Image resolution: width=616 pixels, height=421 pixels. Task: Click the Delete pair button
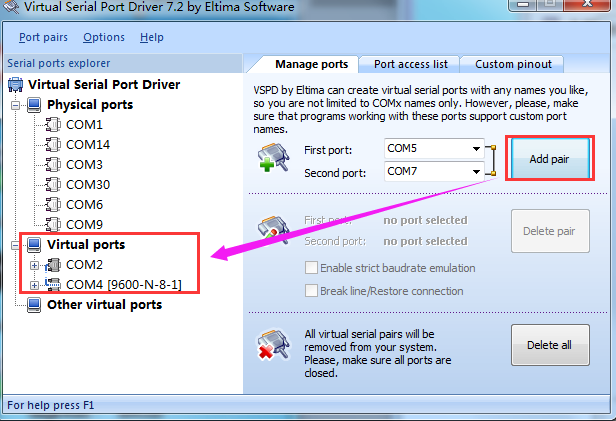point(550,231)
